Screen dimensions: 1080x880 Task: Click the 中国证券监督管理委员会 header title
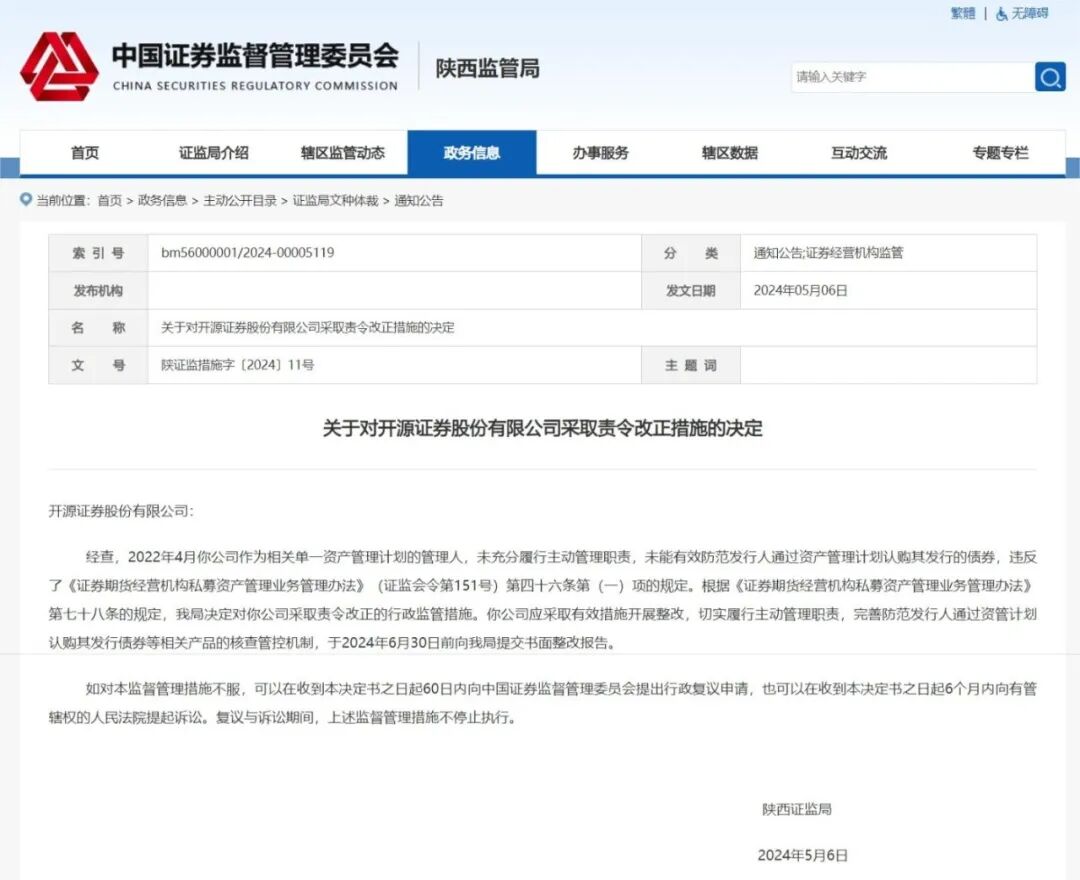[256, 56]
